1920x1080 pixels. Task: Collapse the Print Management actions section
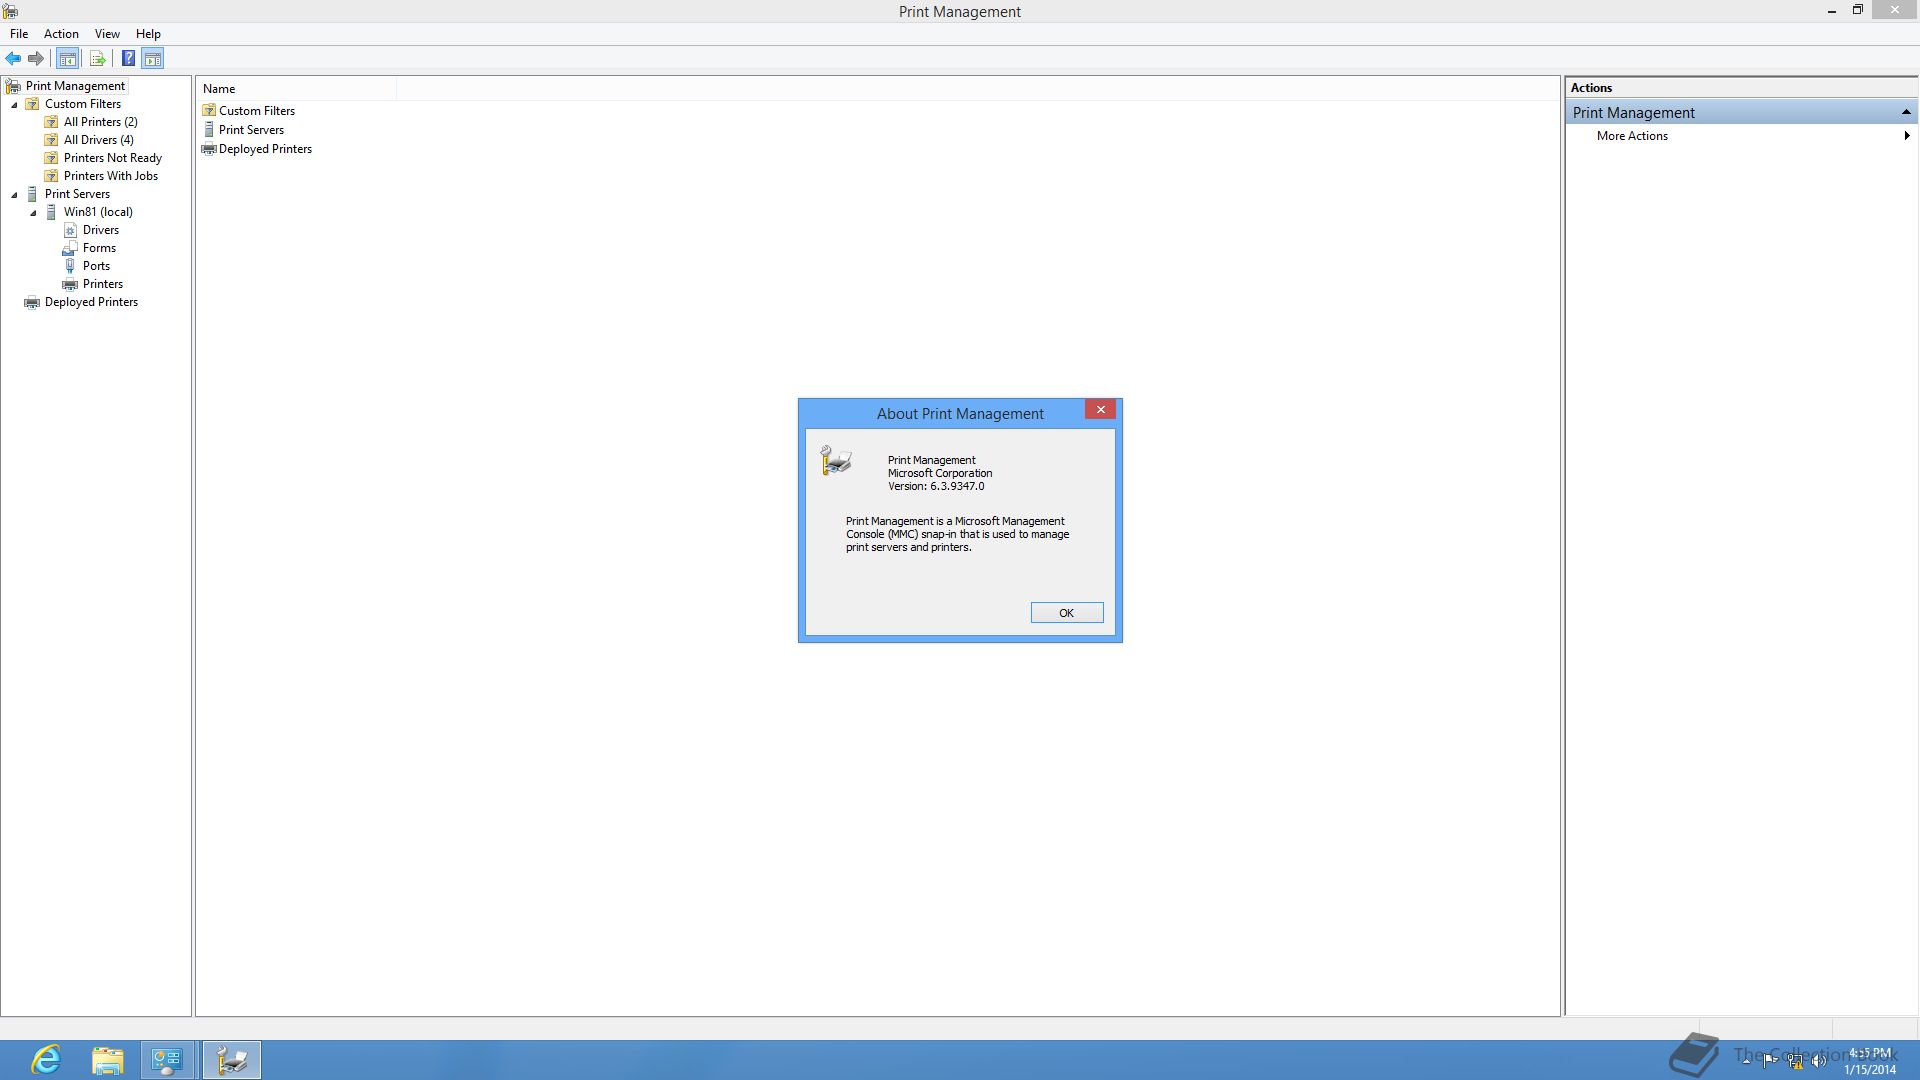point(1906,112)
